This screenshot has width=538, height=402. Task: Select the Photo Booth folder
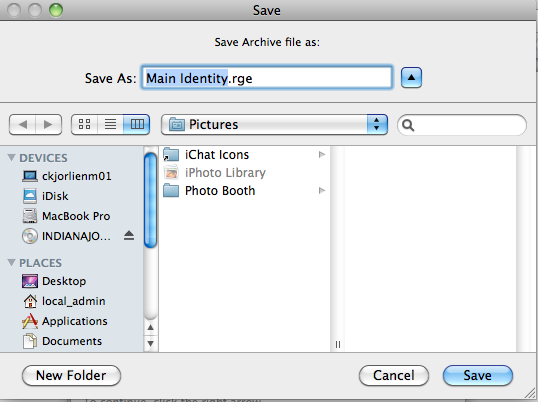click(x=244, y=190)
